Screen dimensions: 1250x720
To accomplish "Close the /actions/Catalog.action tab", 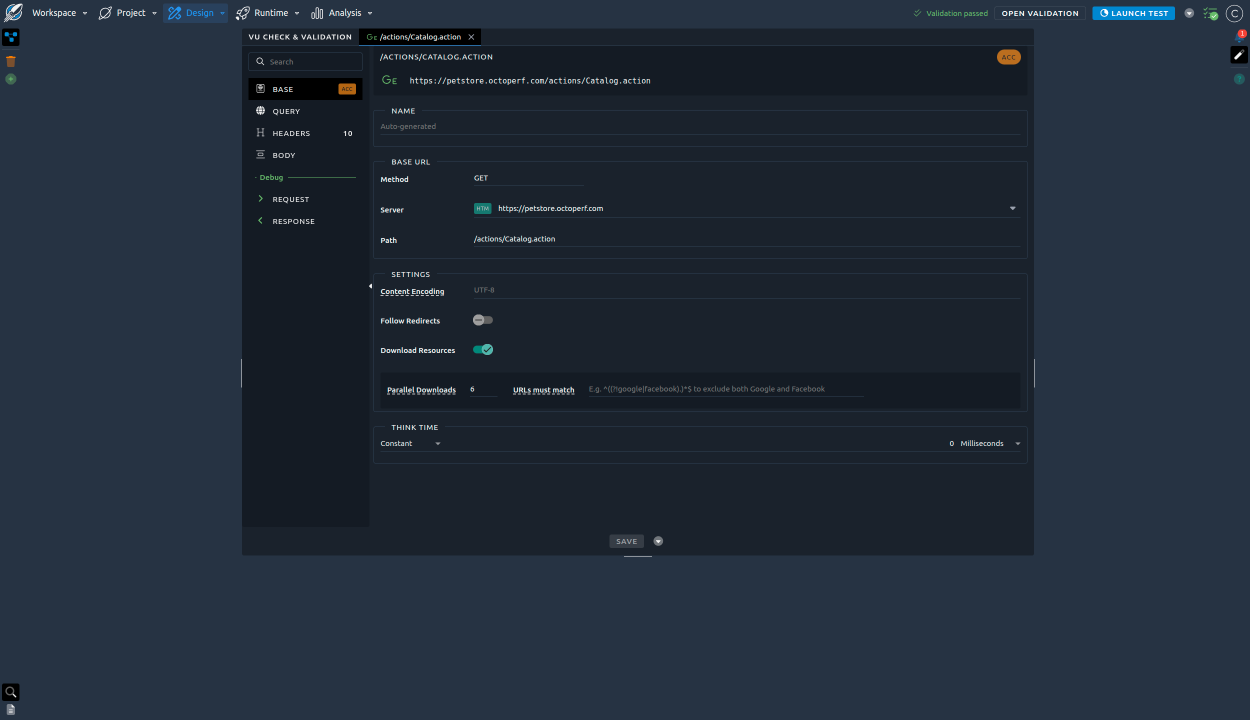I will click(x=471, y=37).
